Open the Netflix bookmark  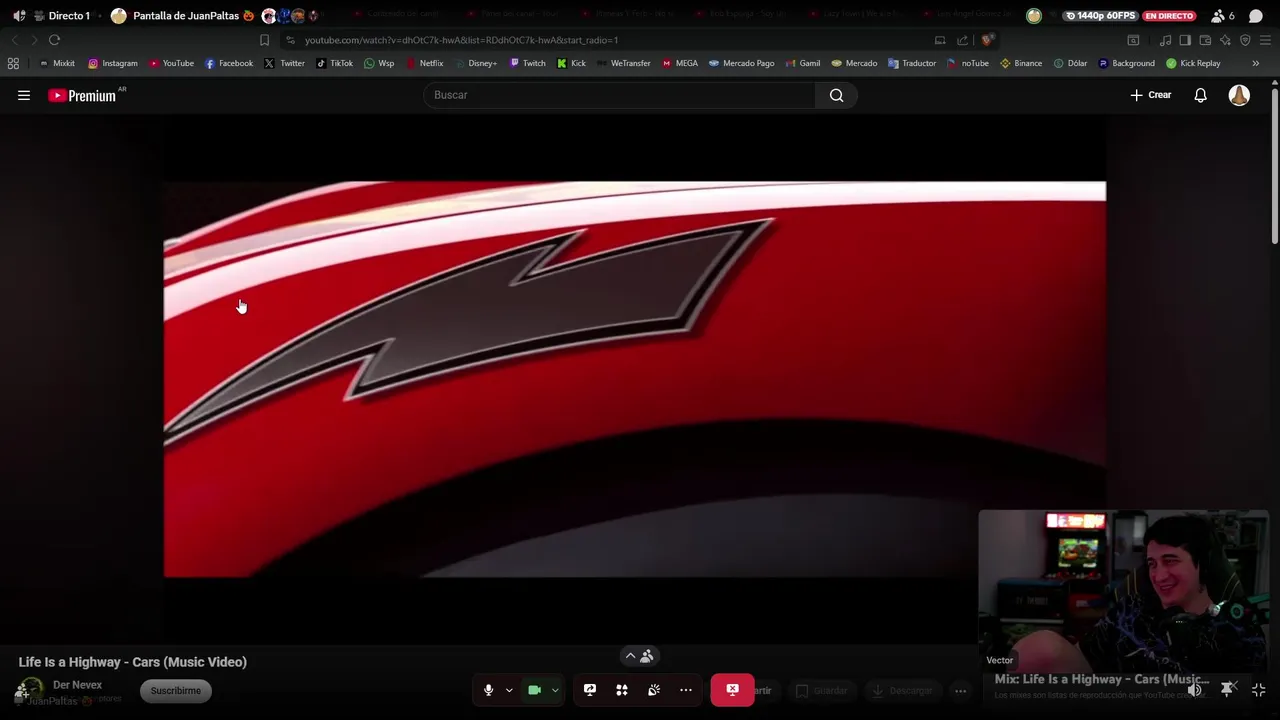click(x=424, y=63)
